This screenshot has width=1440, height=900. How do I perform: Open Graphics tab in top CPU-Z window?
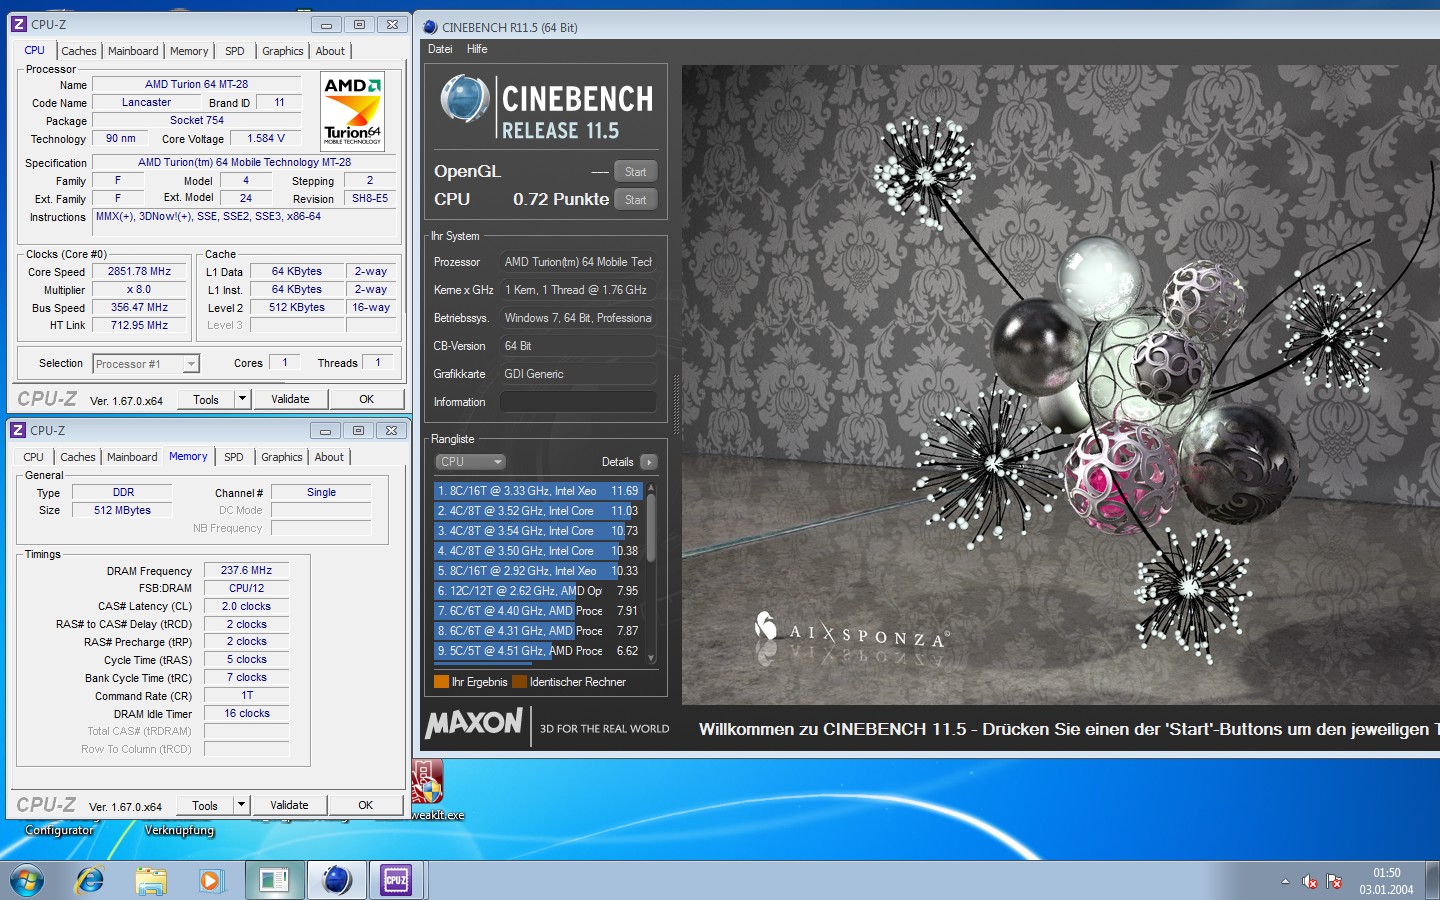[283, 51]
